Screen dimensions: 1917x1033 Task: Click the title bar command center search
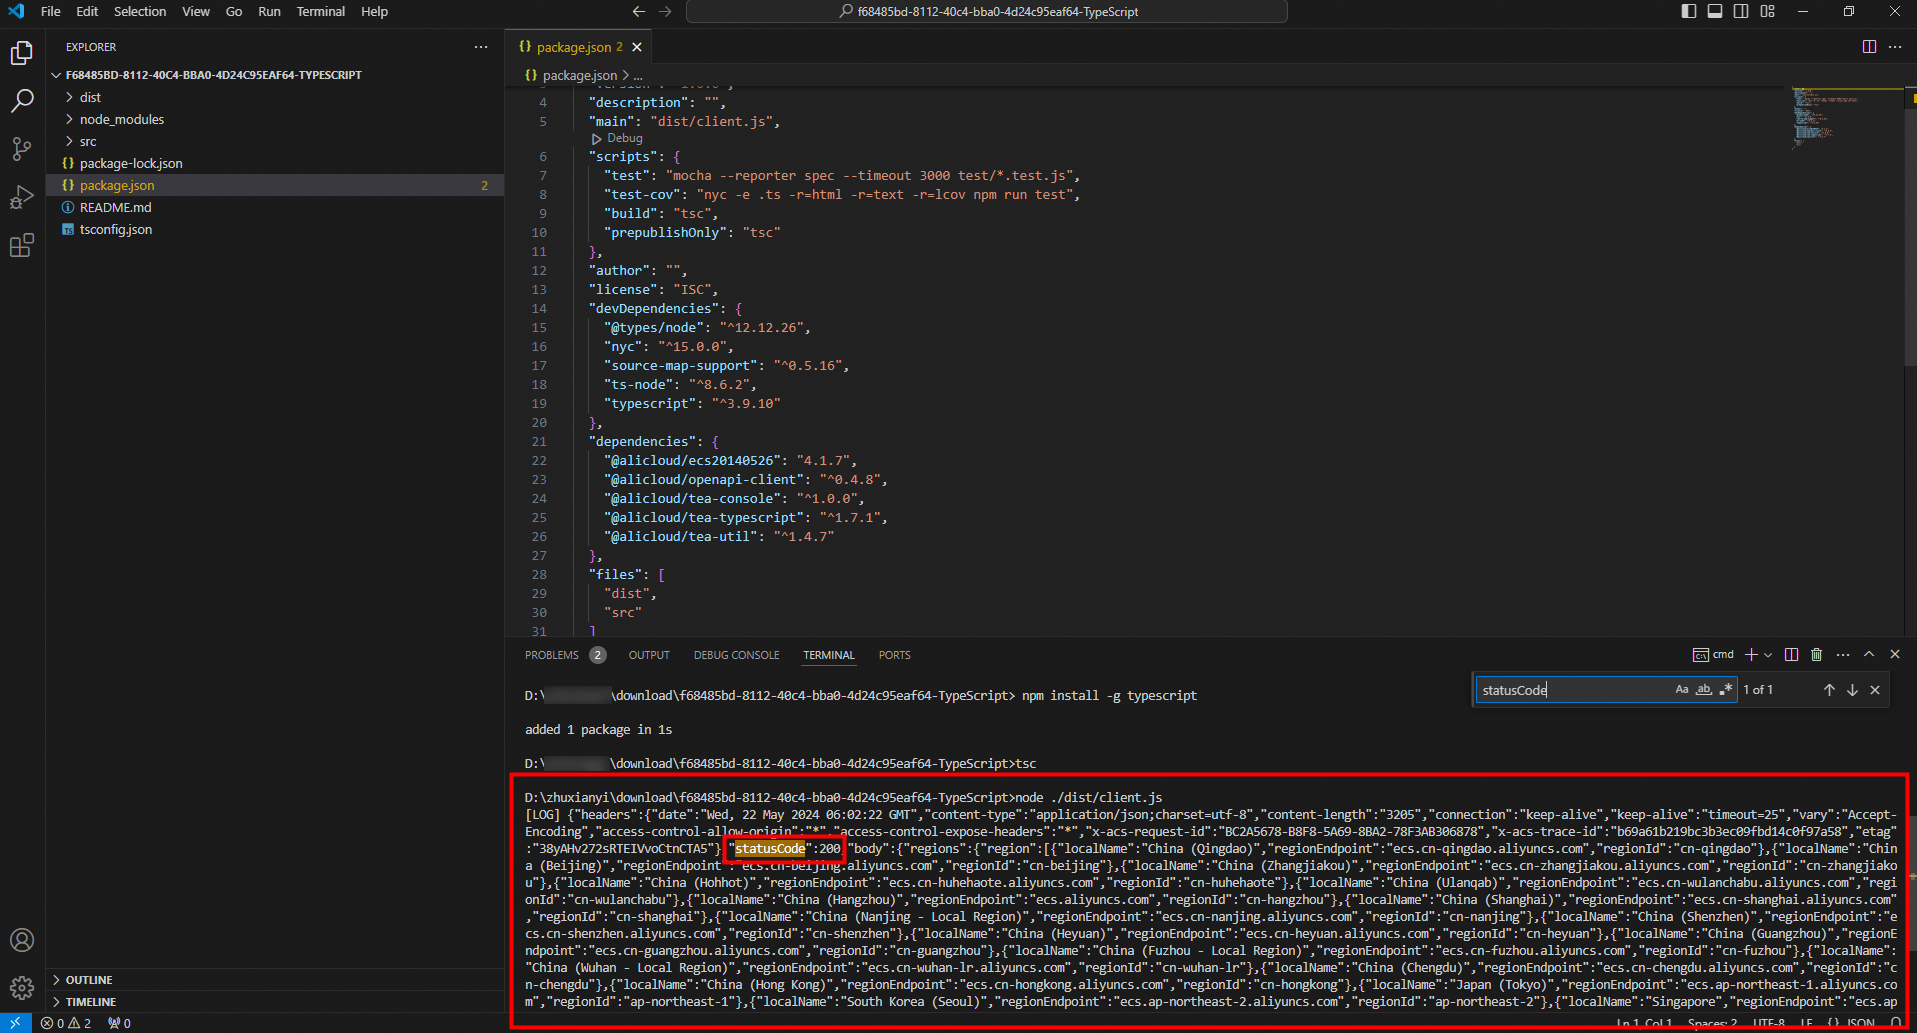pos(987,12)
